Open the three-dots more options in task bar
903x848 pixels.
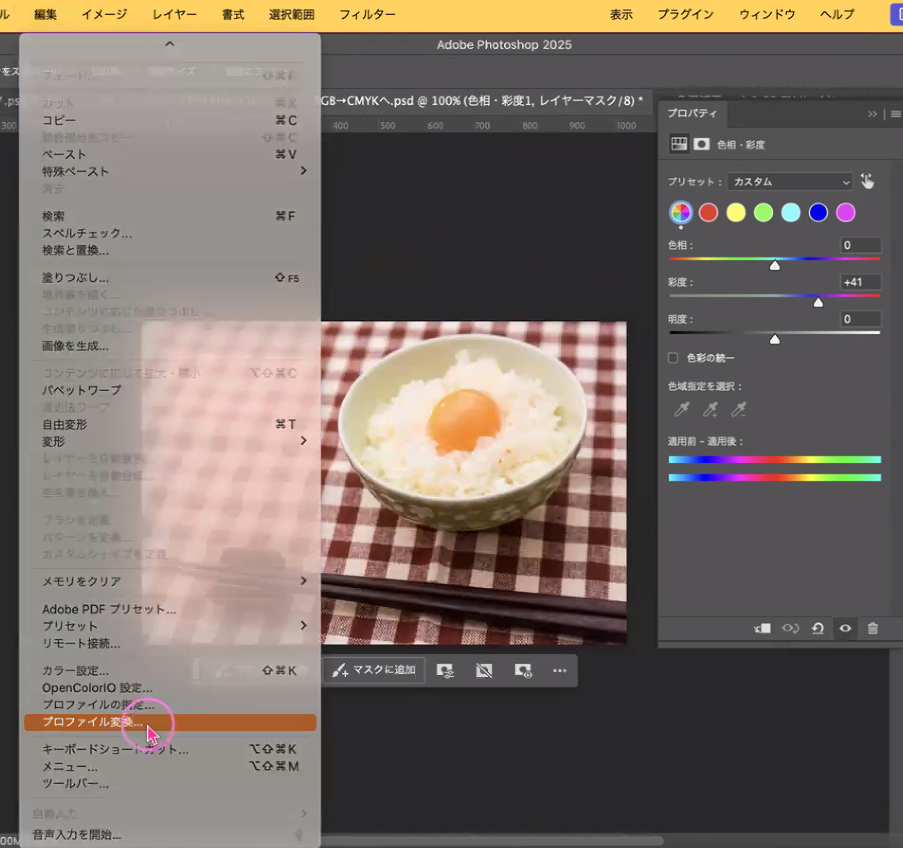coord(559,670)
